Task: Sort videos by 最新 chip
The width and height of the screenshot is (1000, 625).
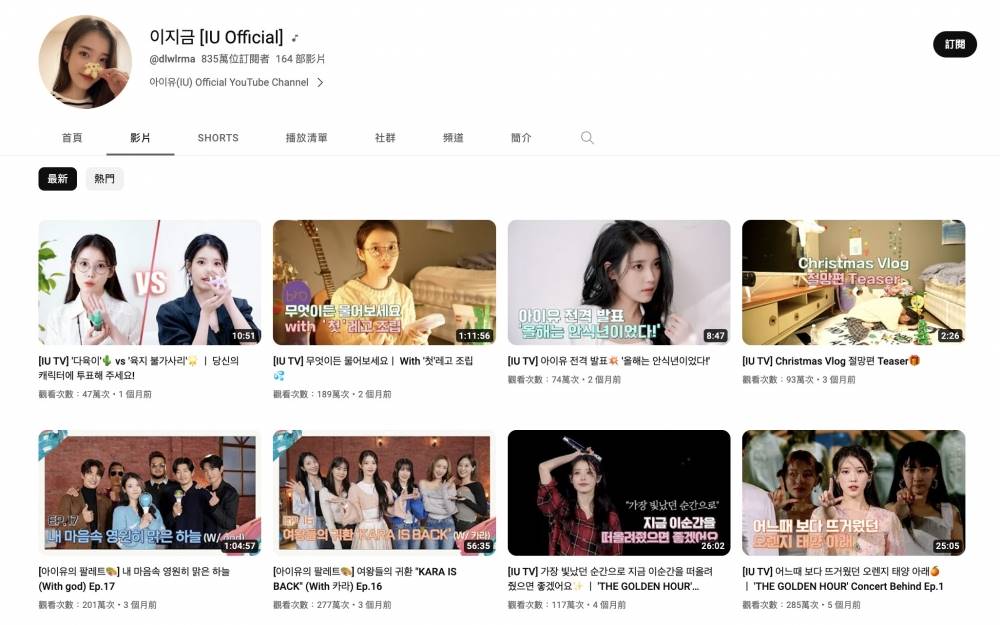Action: [x=57, y=179]
